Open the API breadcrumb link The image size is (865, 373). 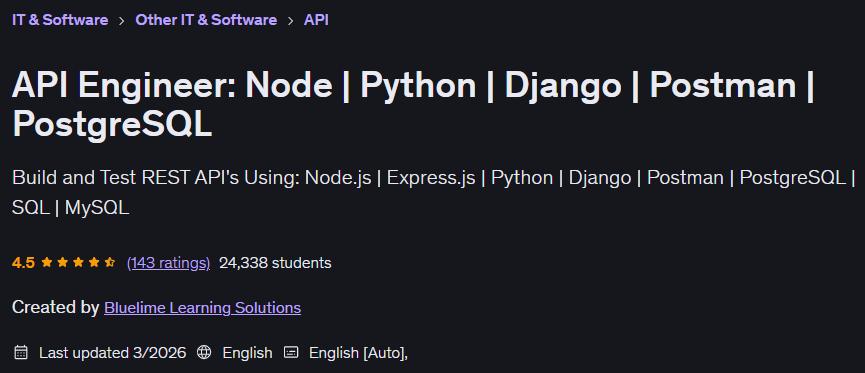click(x=316, y=20)
